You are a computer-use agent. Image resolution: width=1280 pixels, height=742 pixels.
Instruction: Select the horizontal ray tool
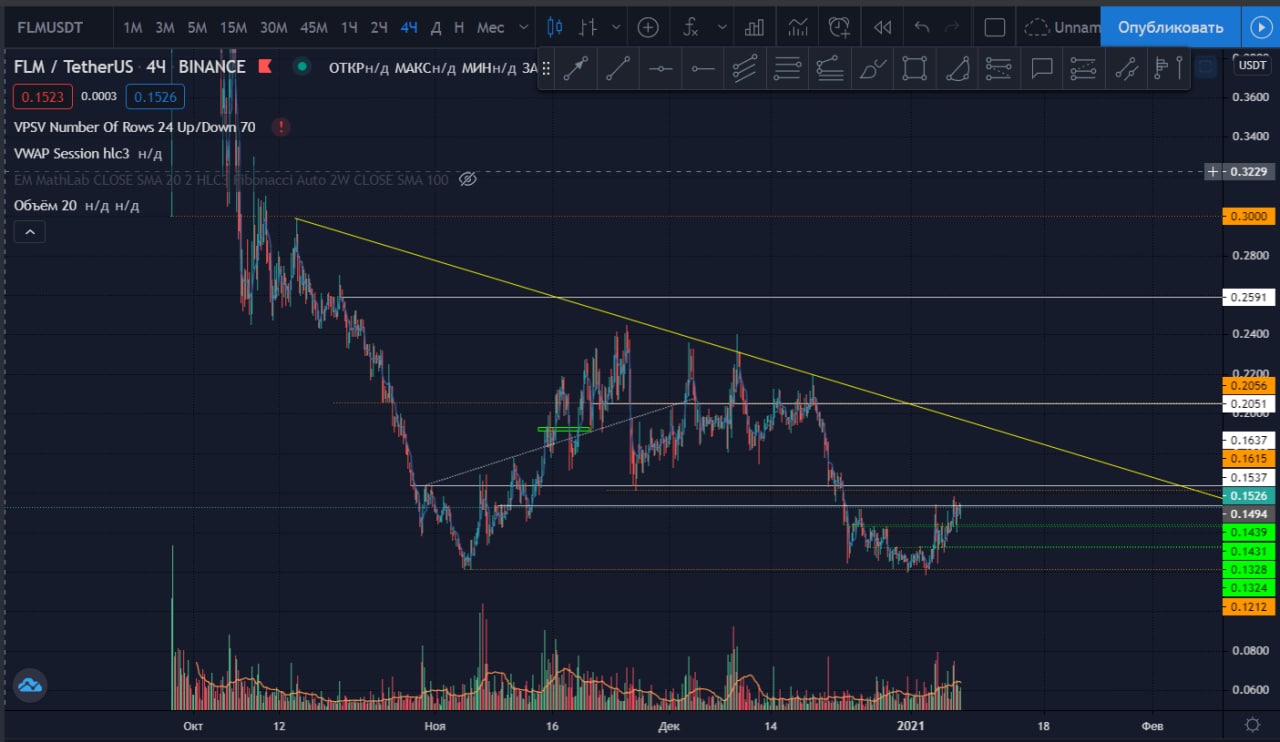pyautogui.click(x=703, y=68)
